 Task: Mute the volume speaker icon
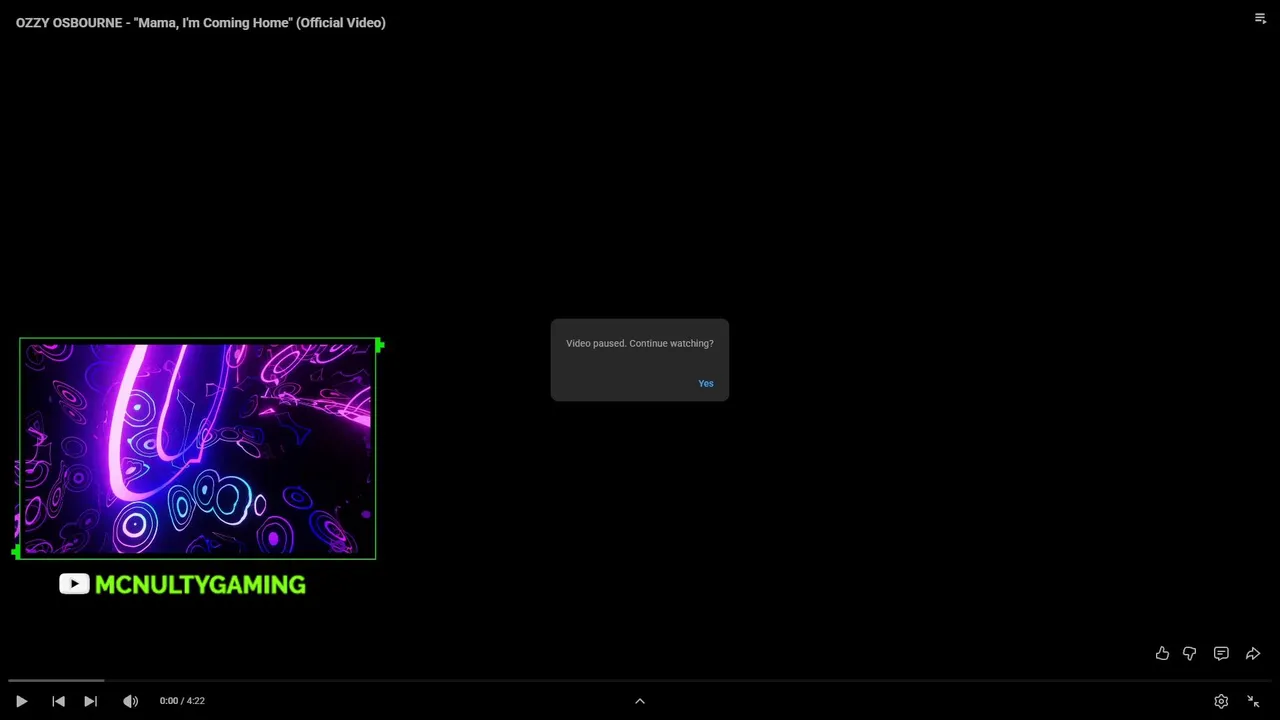(130, 701)
